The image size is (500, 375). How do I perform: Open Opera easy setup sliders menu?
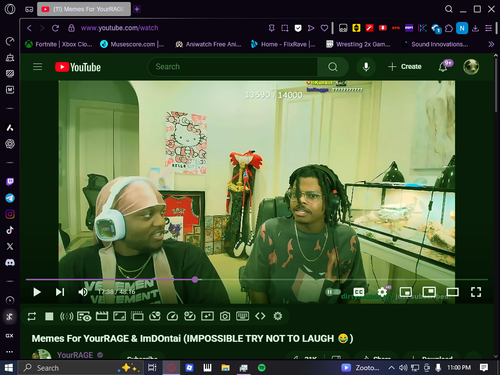click(x=488, y=28)
